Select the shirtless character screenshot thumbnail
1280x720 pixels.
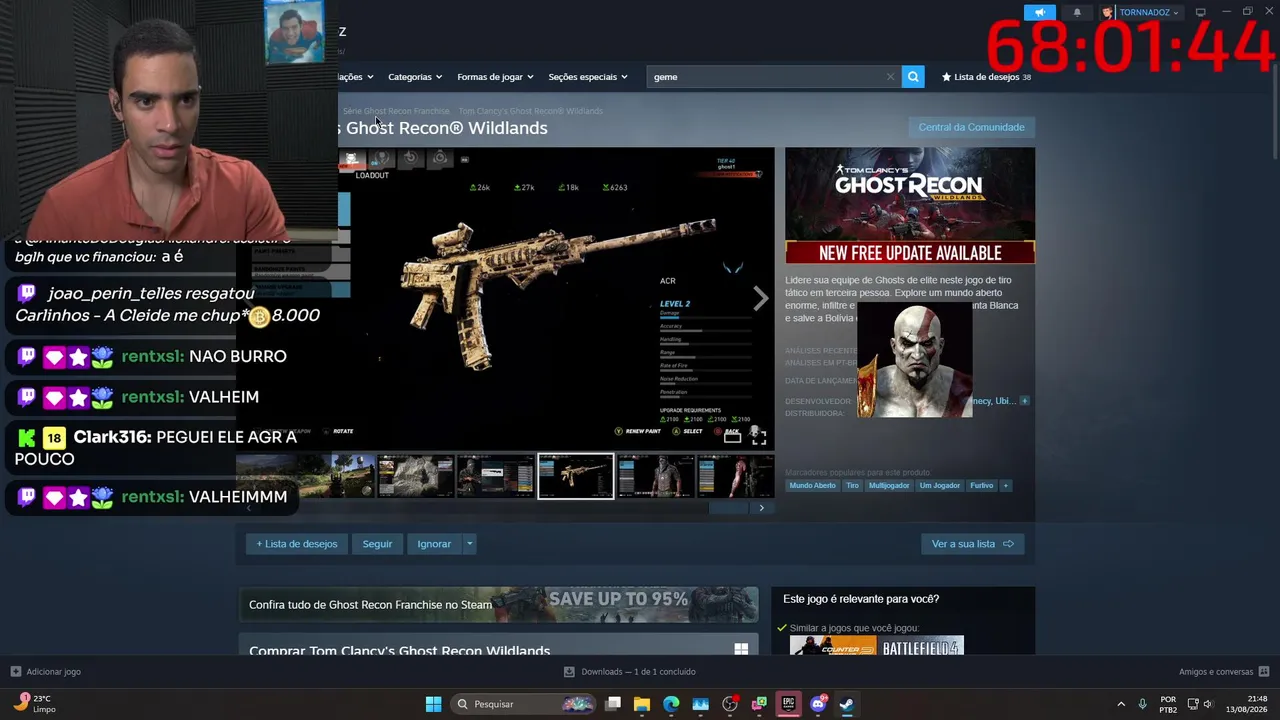click(735, 476)
